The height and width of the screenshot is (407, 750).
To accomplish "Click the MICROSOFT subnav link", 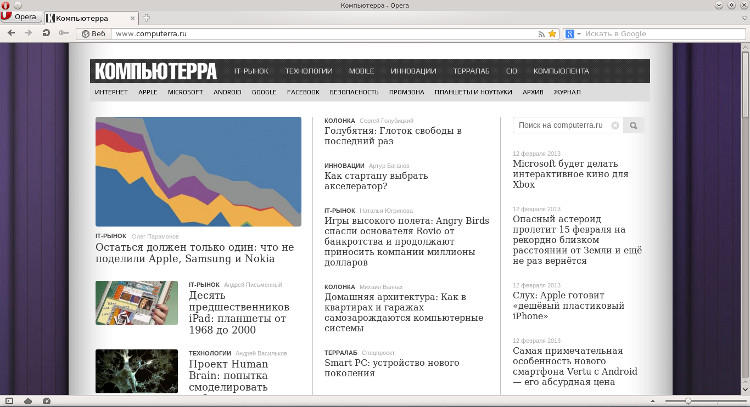I will (x=185, y=92).
